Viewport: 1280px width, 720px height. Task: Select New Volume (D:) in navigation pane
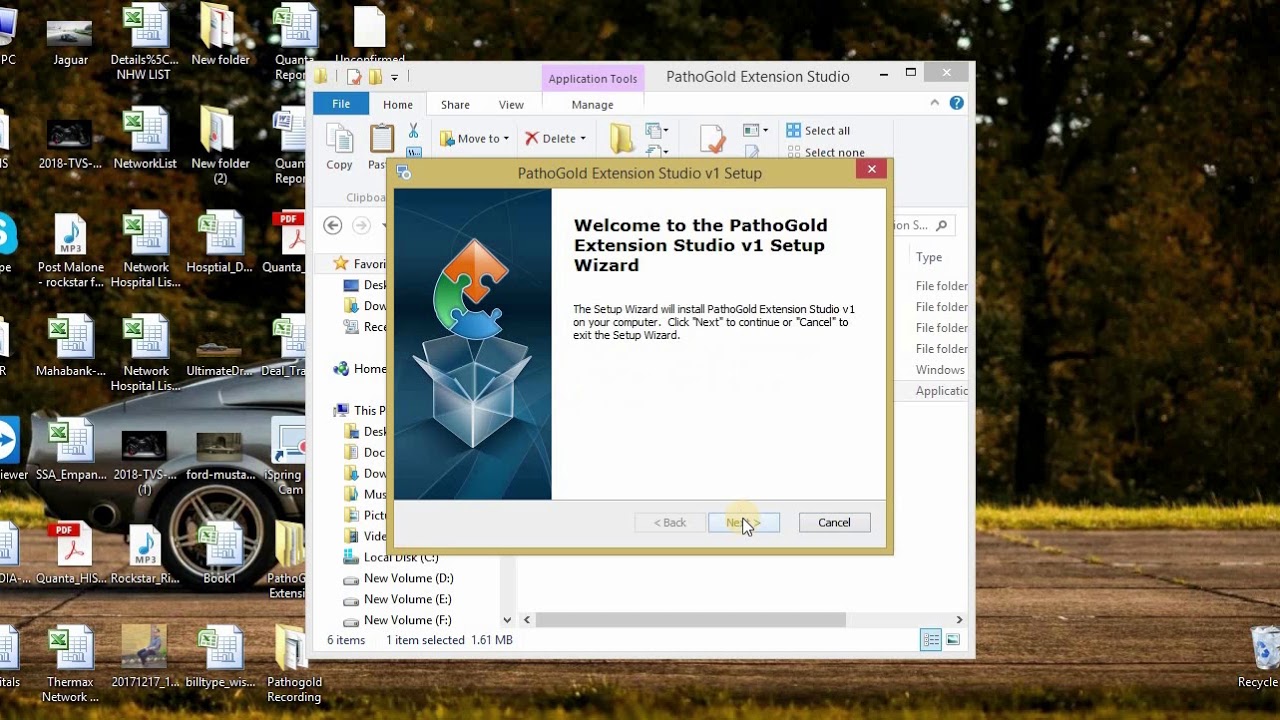pos(399,578)
